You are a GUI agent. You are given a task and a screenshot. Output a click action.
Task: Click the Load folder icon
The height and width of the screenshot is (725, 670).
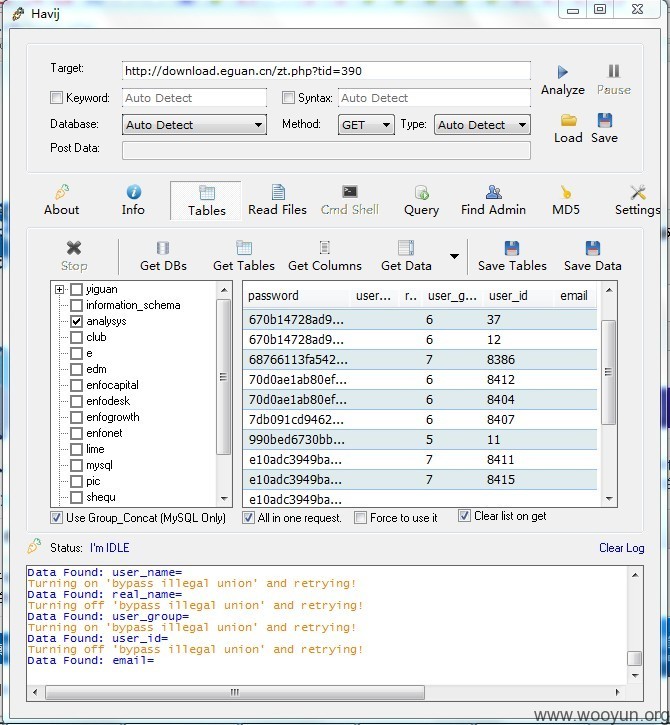coord(568,120)
